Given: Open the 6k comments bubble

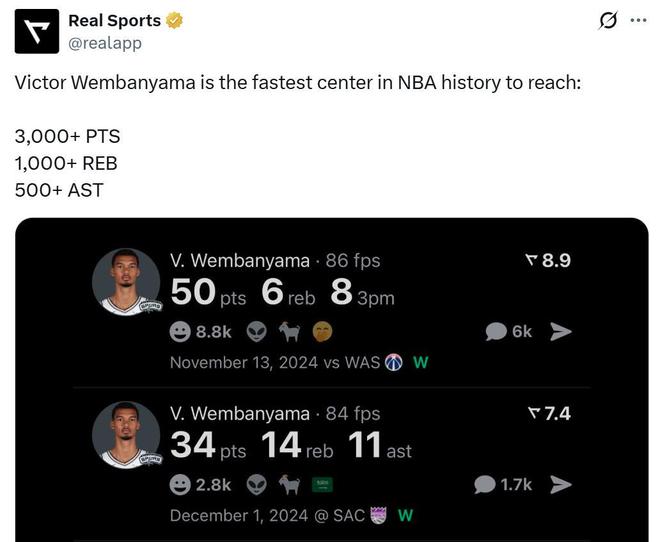Looking at the screenshot, I should [x=509, y=331].
